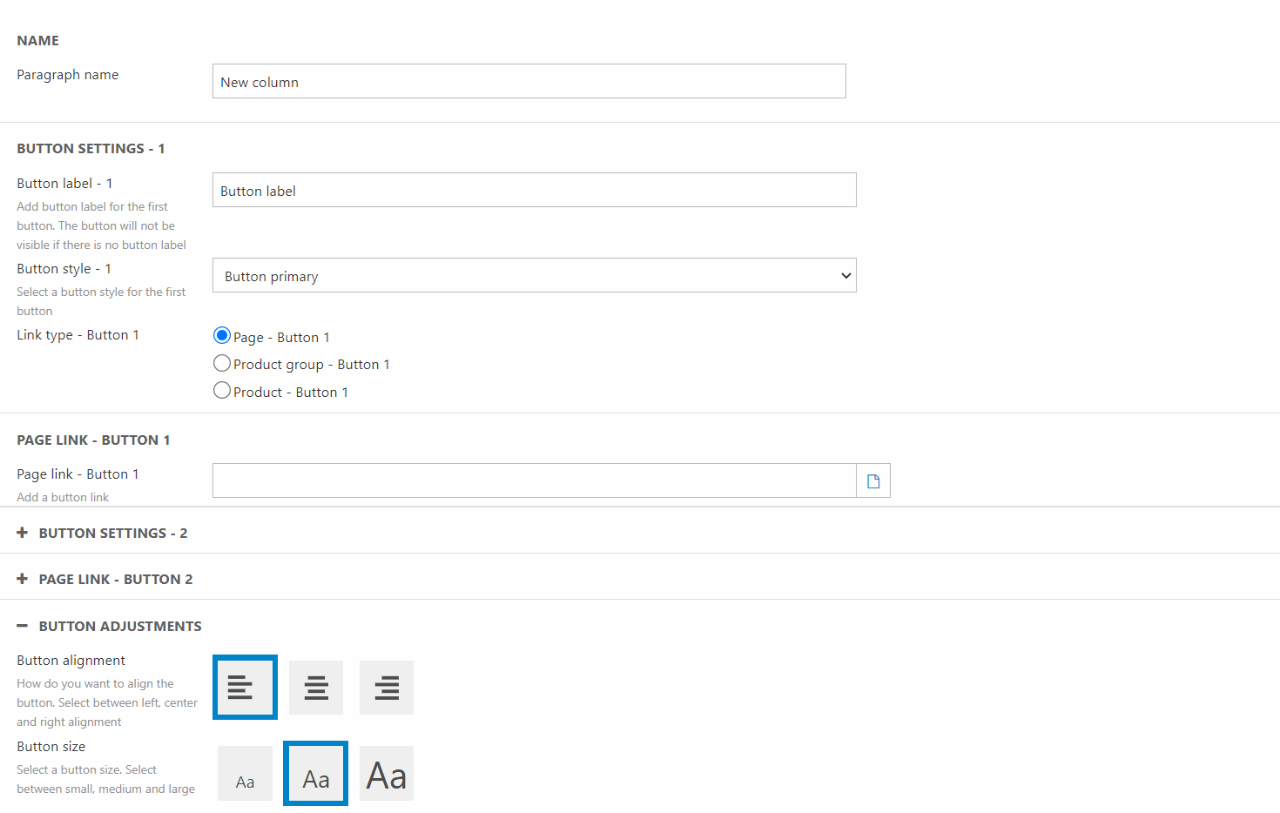Click the page picker icon beside Page link
Image resolution: width=1280 pixels, height=813 pixels.
pyautogui.click(x=873, y=481)
